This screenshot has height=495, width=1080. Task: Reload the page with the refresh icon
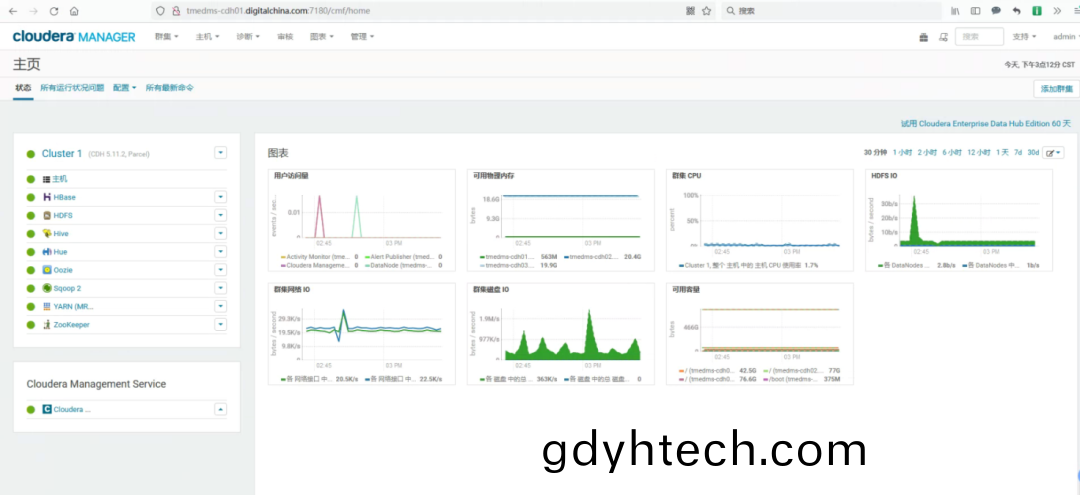53,11
